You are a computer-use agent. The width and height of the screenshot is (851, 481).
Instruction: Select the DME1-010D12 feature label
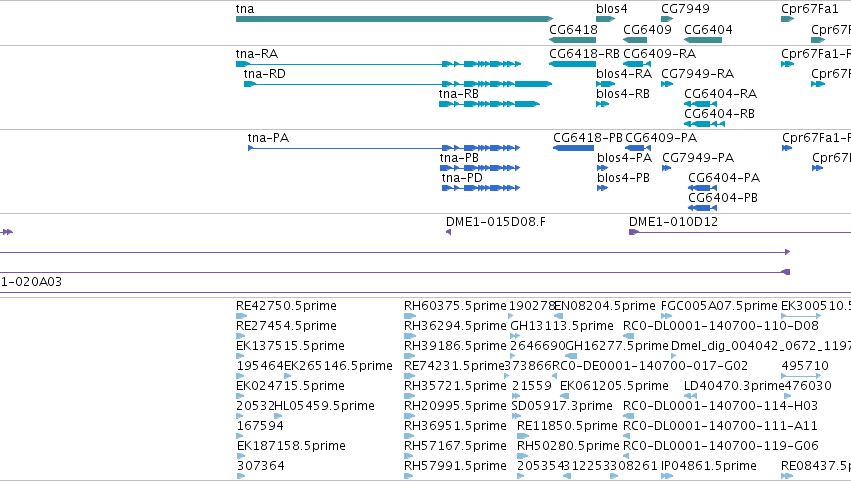pos(673,222)
